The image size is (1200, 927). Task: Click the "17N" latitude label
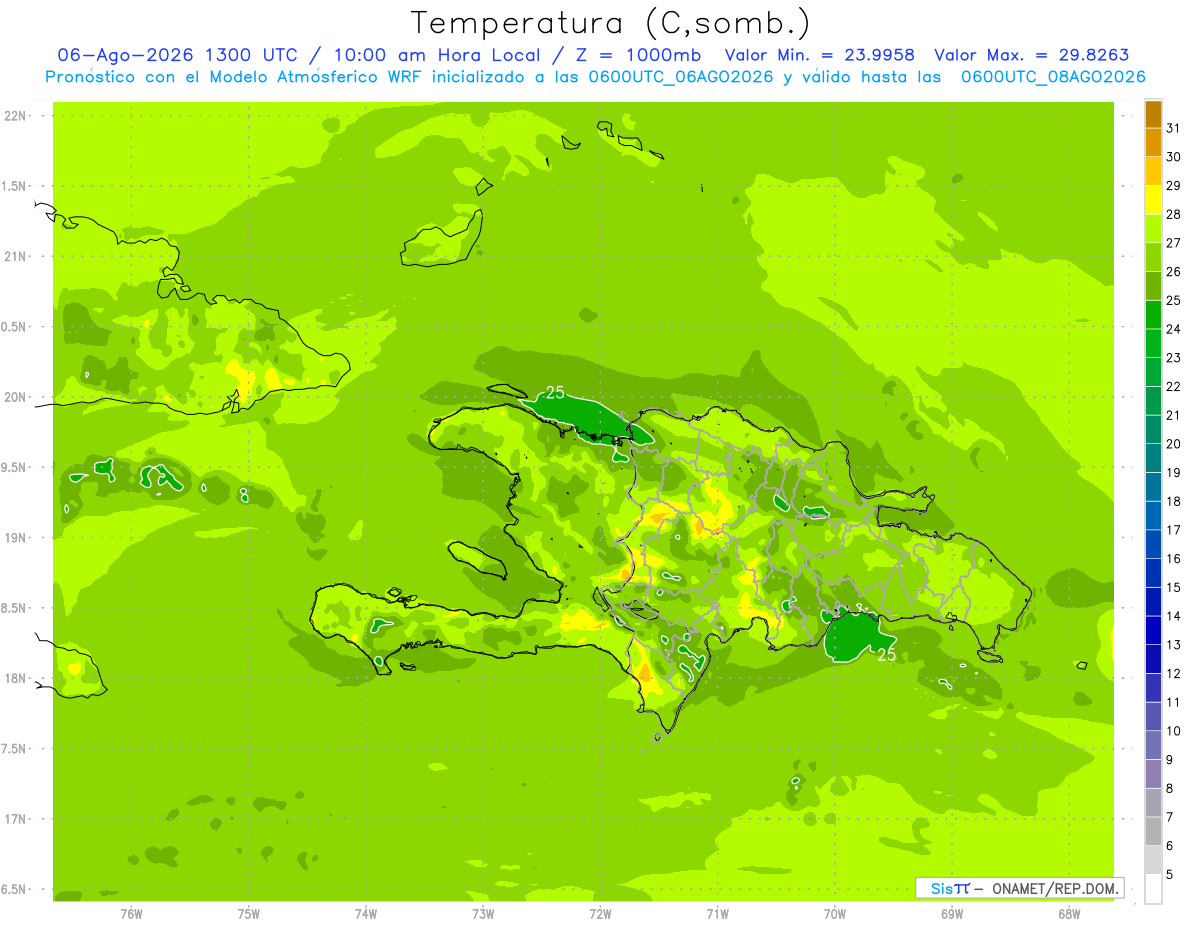point(17,820)
